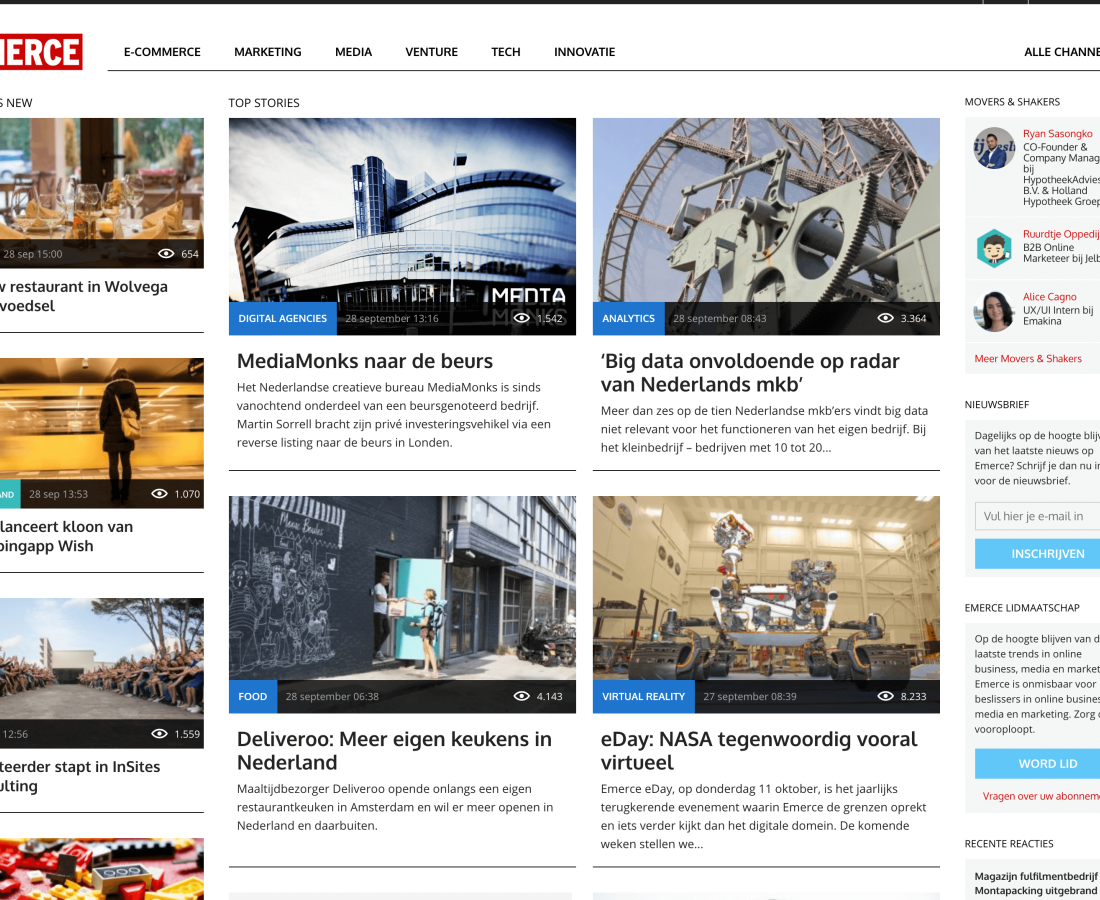This screenshot has width=1100, height=900.
Task: Click the DIGITAL AGENCIES category tag
Action: (283, 318)
